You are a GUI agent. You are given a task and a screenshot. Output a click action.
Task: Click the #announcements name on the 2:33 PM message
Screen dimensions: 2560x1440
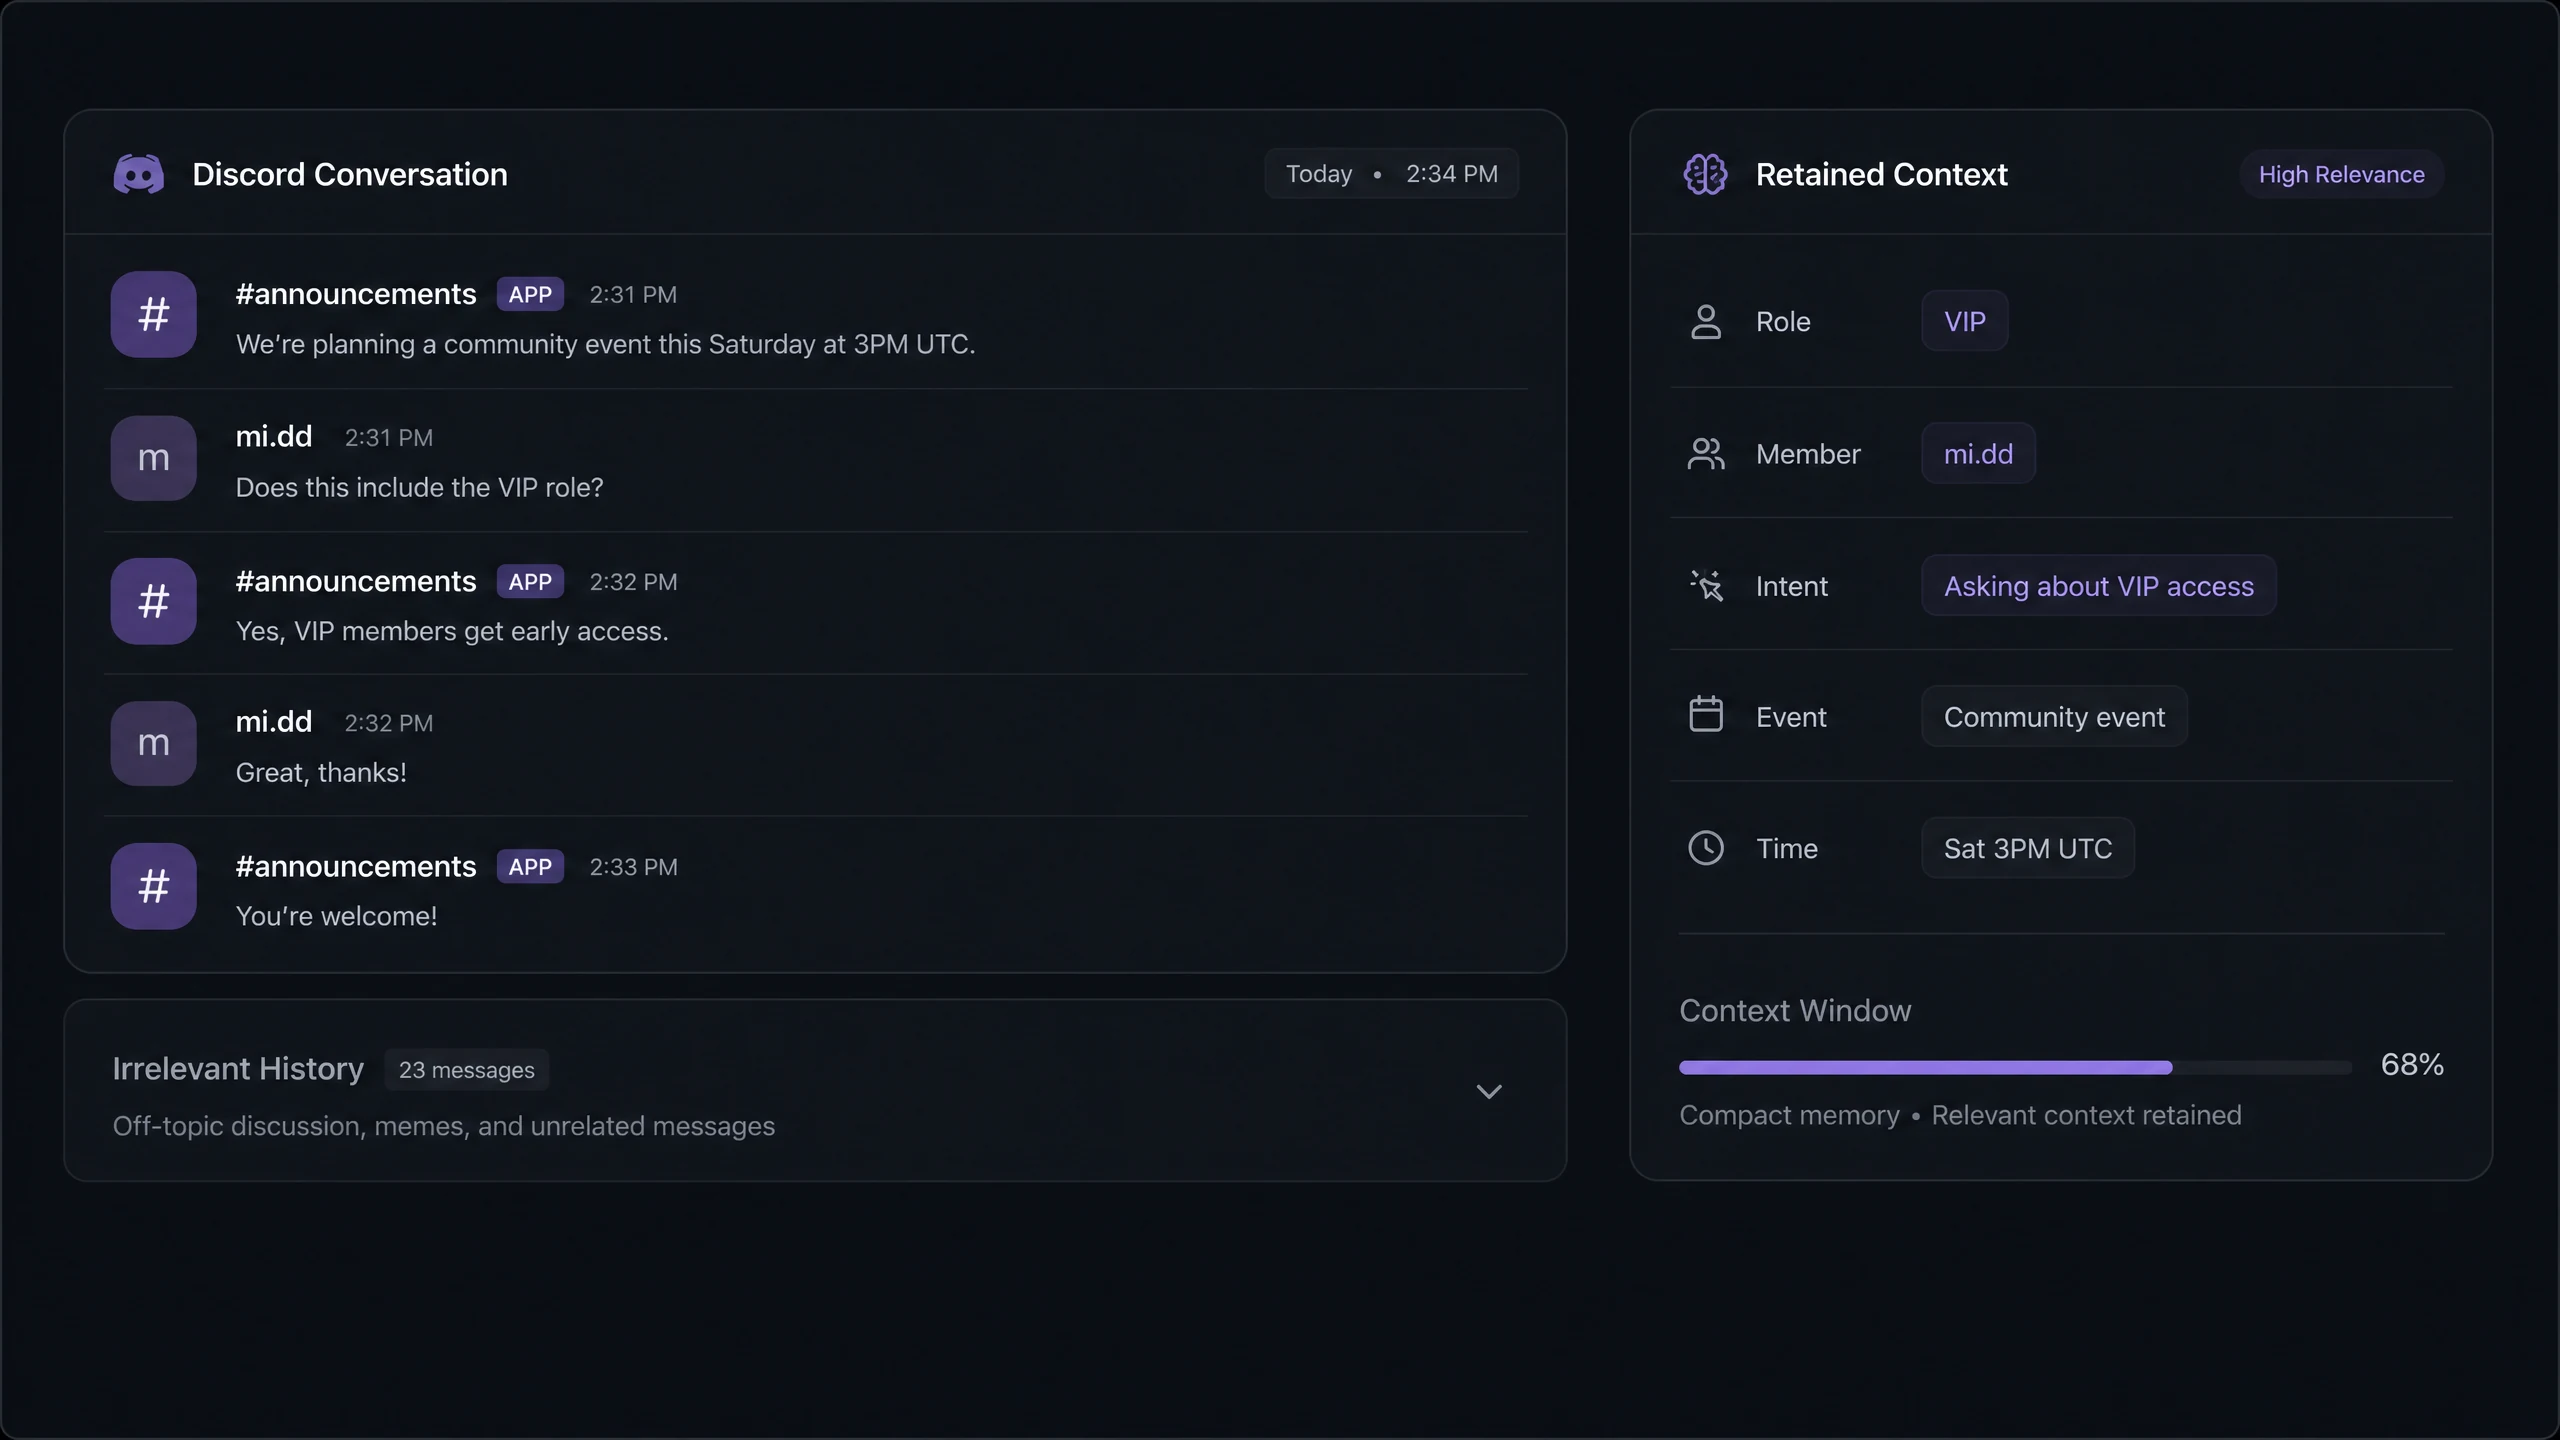[356, 866]
